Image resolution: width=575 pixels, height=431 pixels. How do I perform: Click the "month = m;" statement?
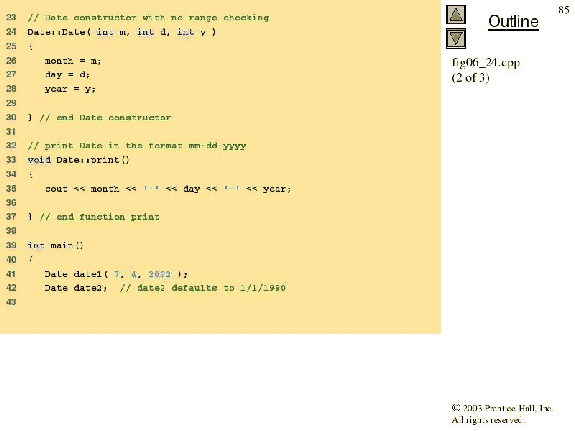[x=73, y=61]
